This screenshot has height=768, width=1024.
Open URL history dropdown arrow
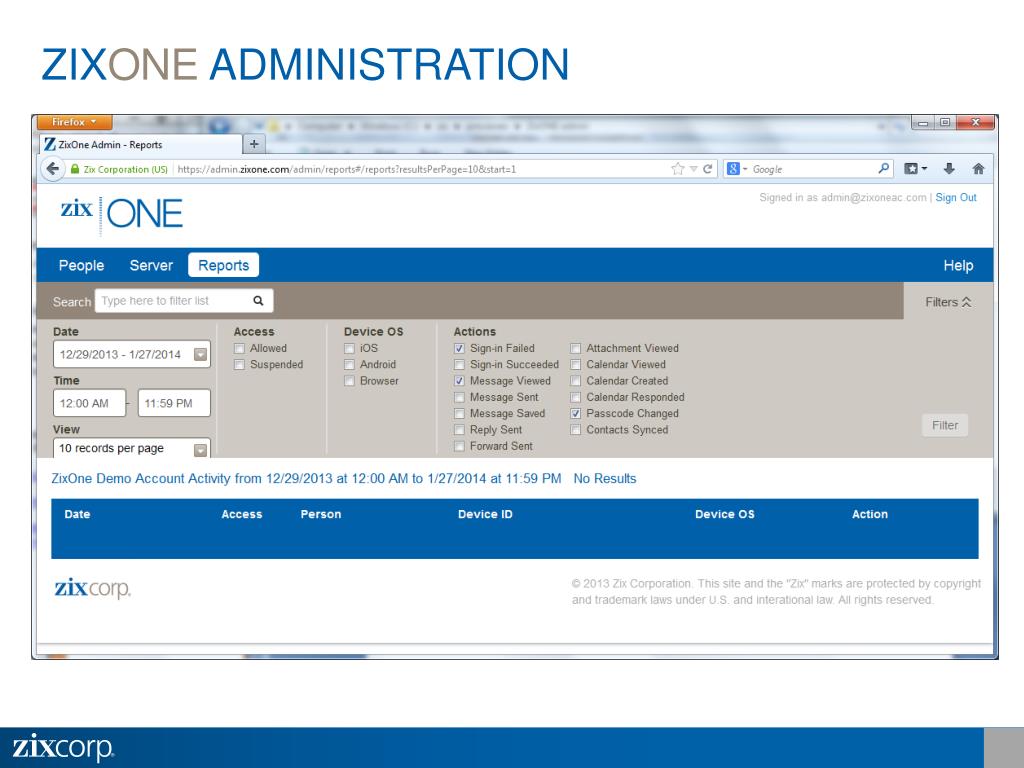pyautogui.click(x=694, y=169)
